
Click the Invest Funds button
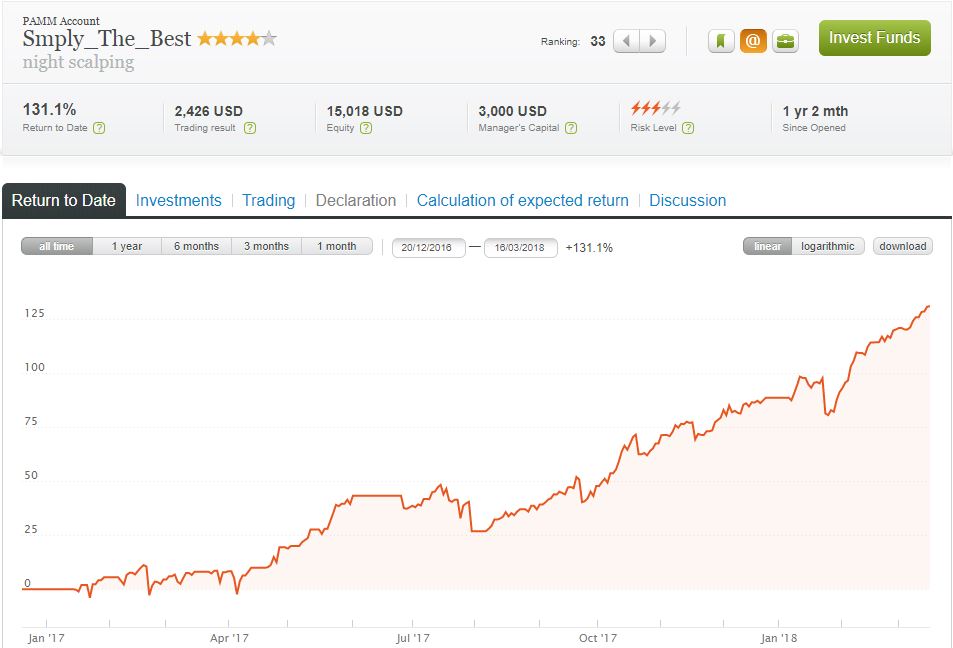tap(875, 38)
